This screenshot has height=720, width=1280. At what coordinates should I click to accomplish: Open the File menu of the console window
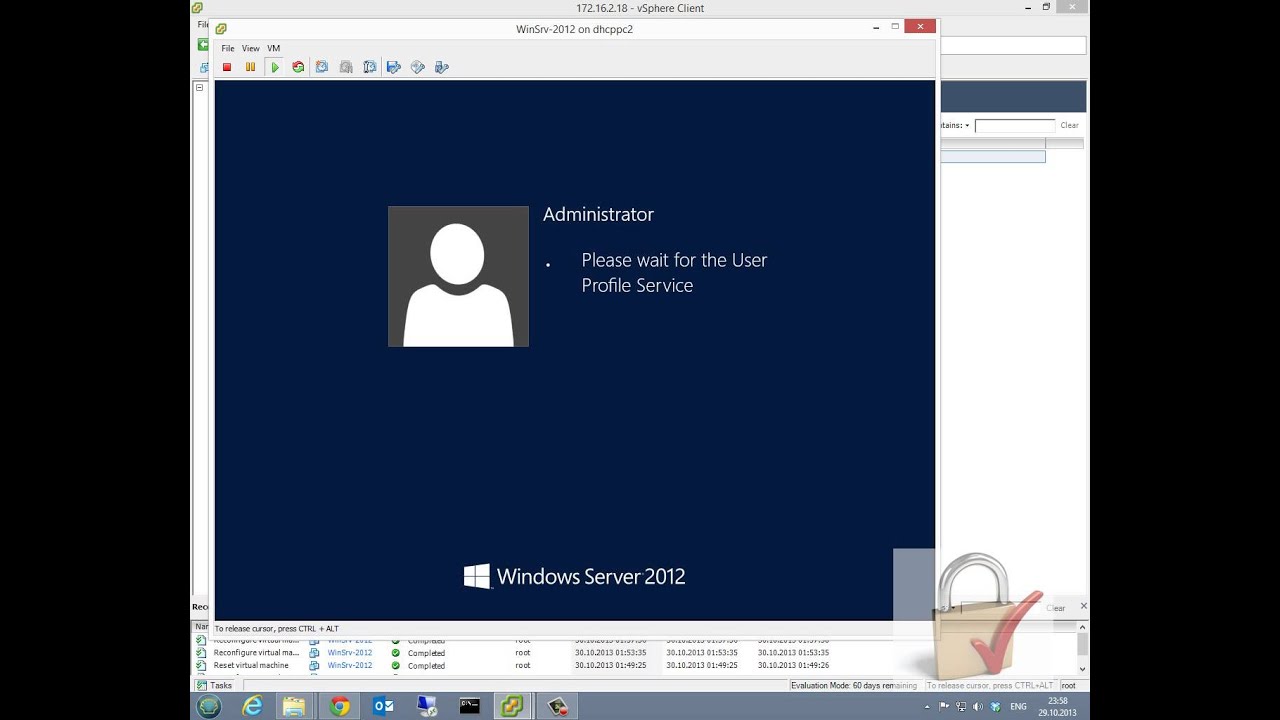(228, 48)
